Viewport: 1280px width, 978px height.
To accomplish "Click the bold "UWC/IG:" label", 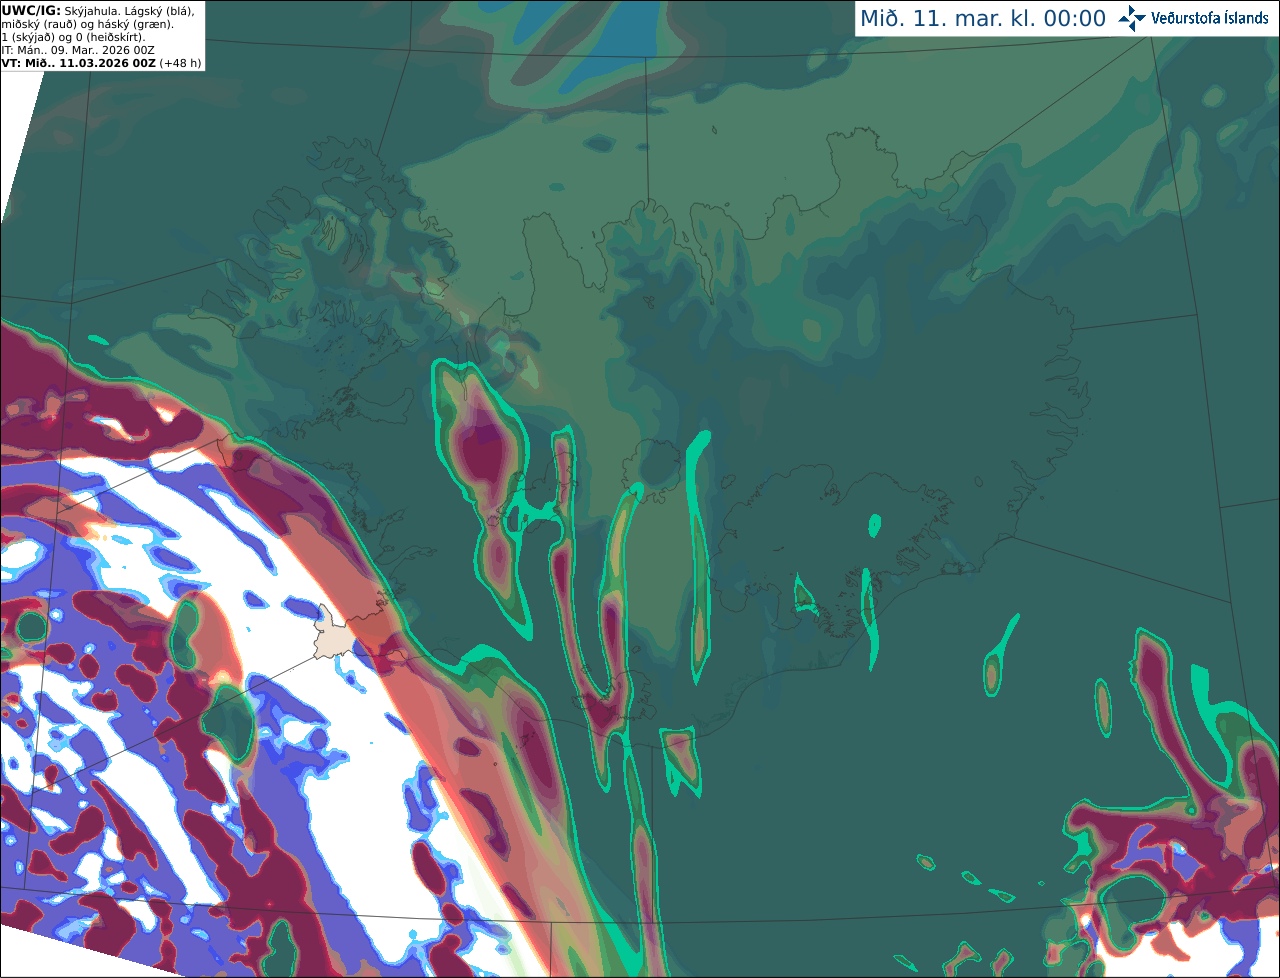I will tap(31, 10).
